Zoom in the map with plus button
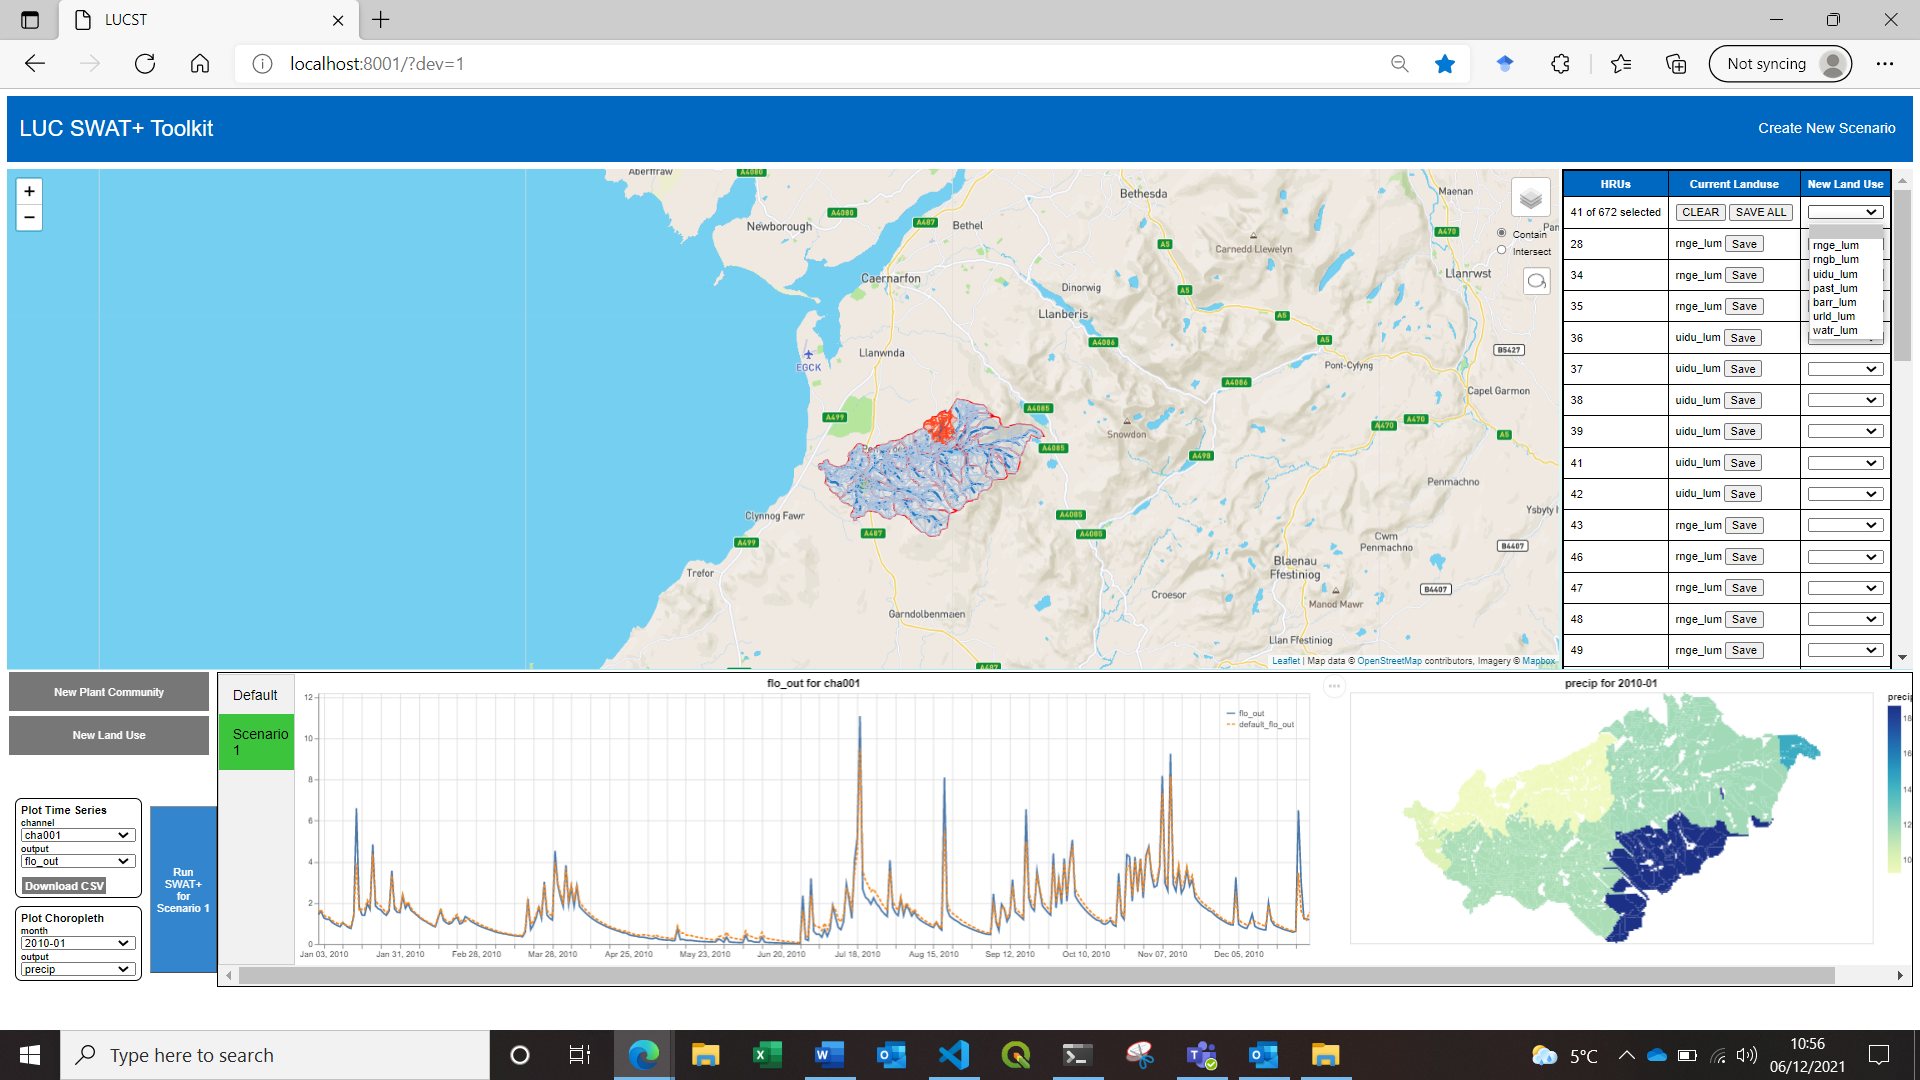 tap(29, 191)
